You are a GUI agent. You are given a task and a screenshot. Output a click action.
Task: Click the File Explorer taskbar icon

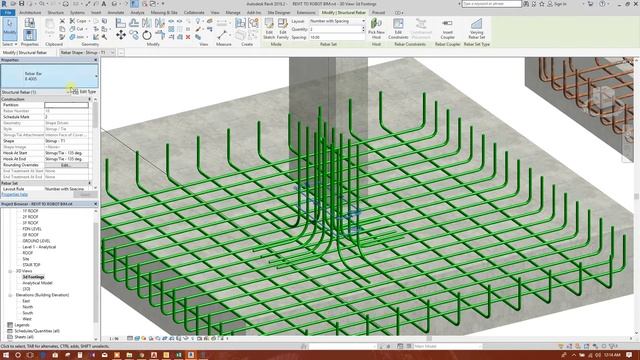(x=129, y=355)
